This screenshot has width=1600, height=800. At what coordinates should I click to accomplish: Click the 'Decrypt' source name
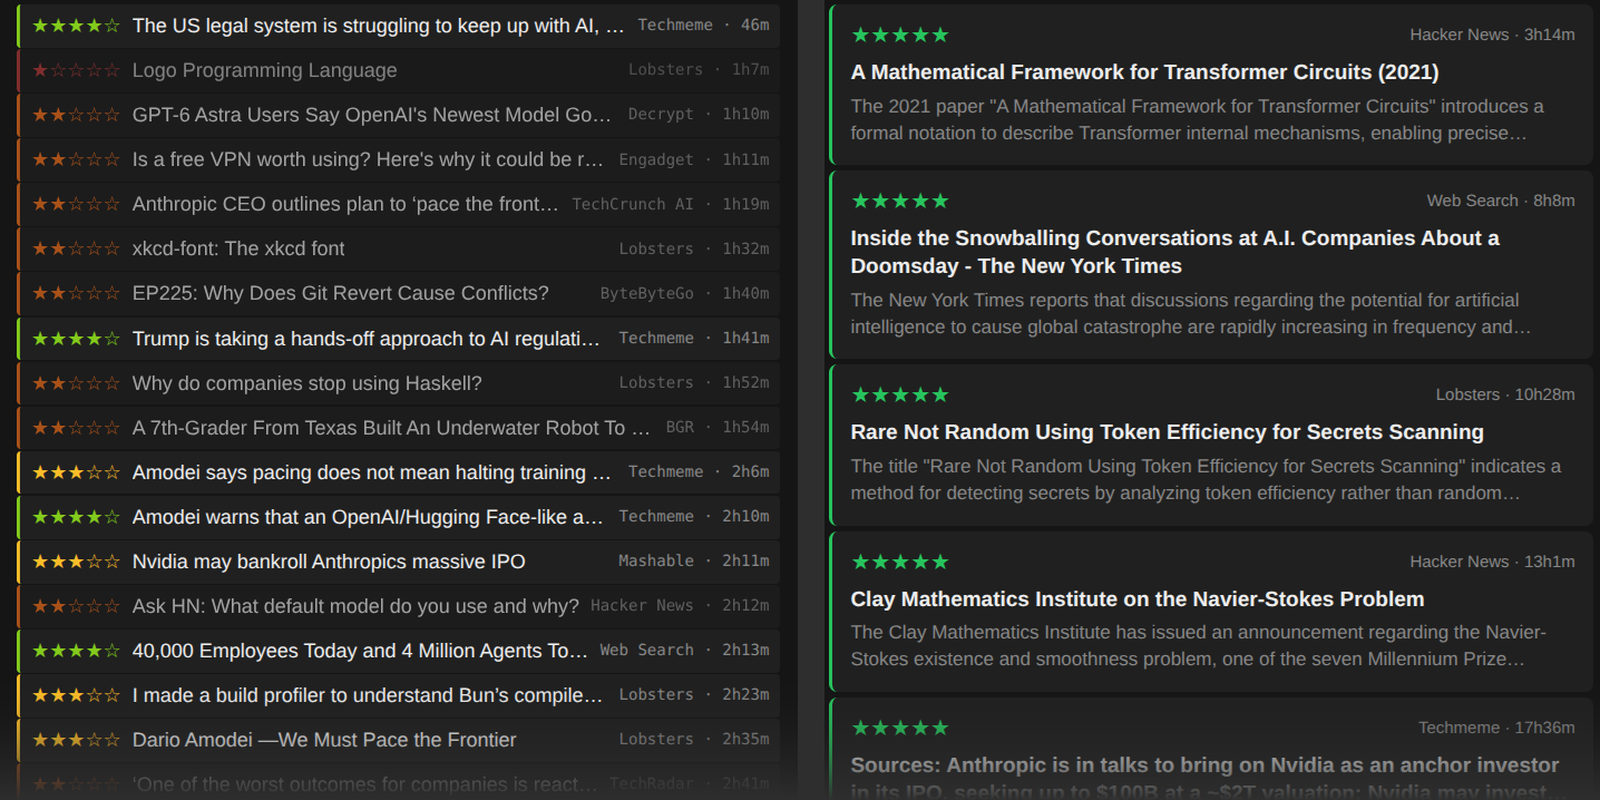[x=661, y=114]
